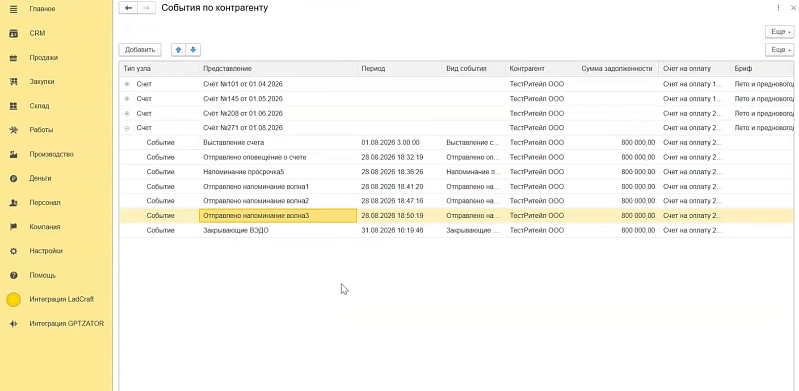Open the Главное hamburger menu icon
This screenshot has width=799, height=391.
[14, 9]
